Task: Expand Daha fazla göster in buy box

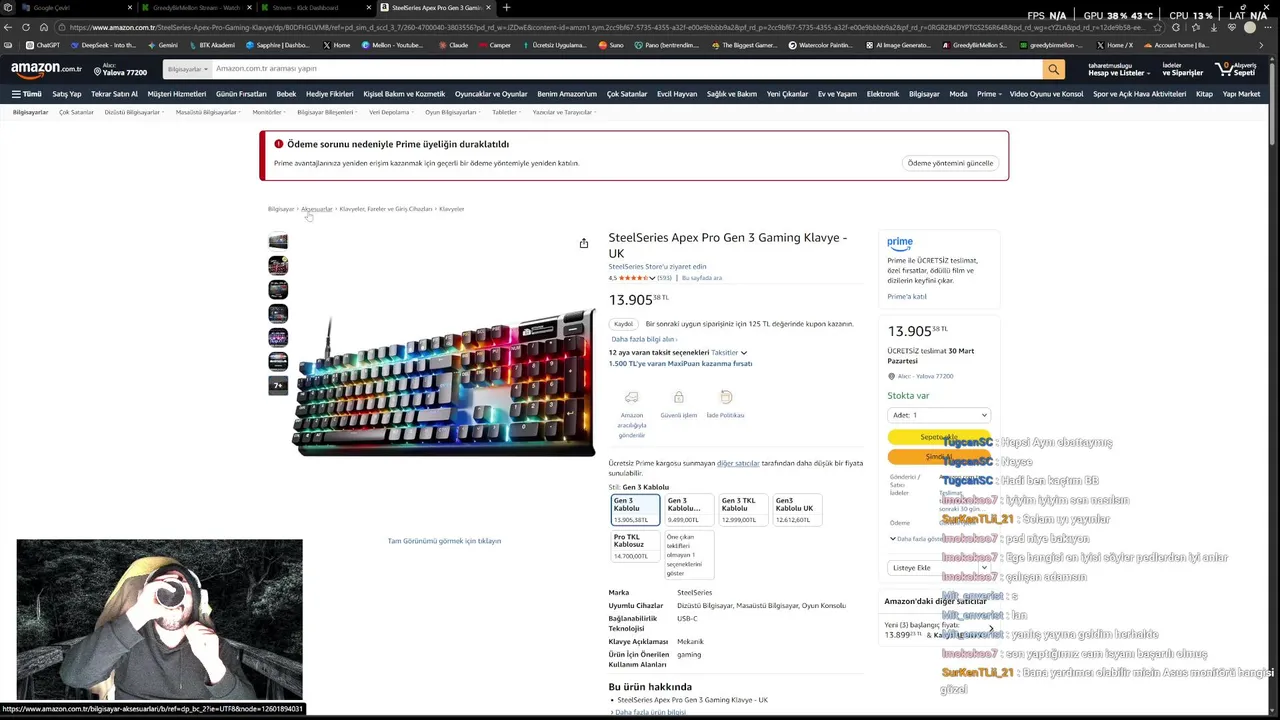Action: point(916,539)
